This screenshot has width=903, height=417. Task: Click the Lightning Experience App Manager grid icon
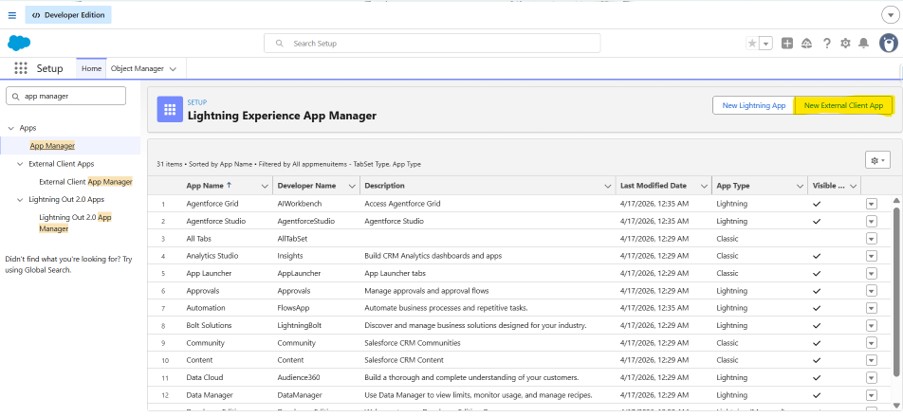tap(170, 109)
